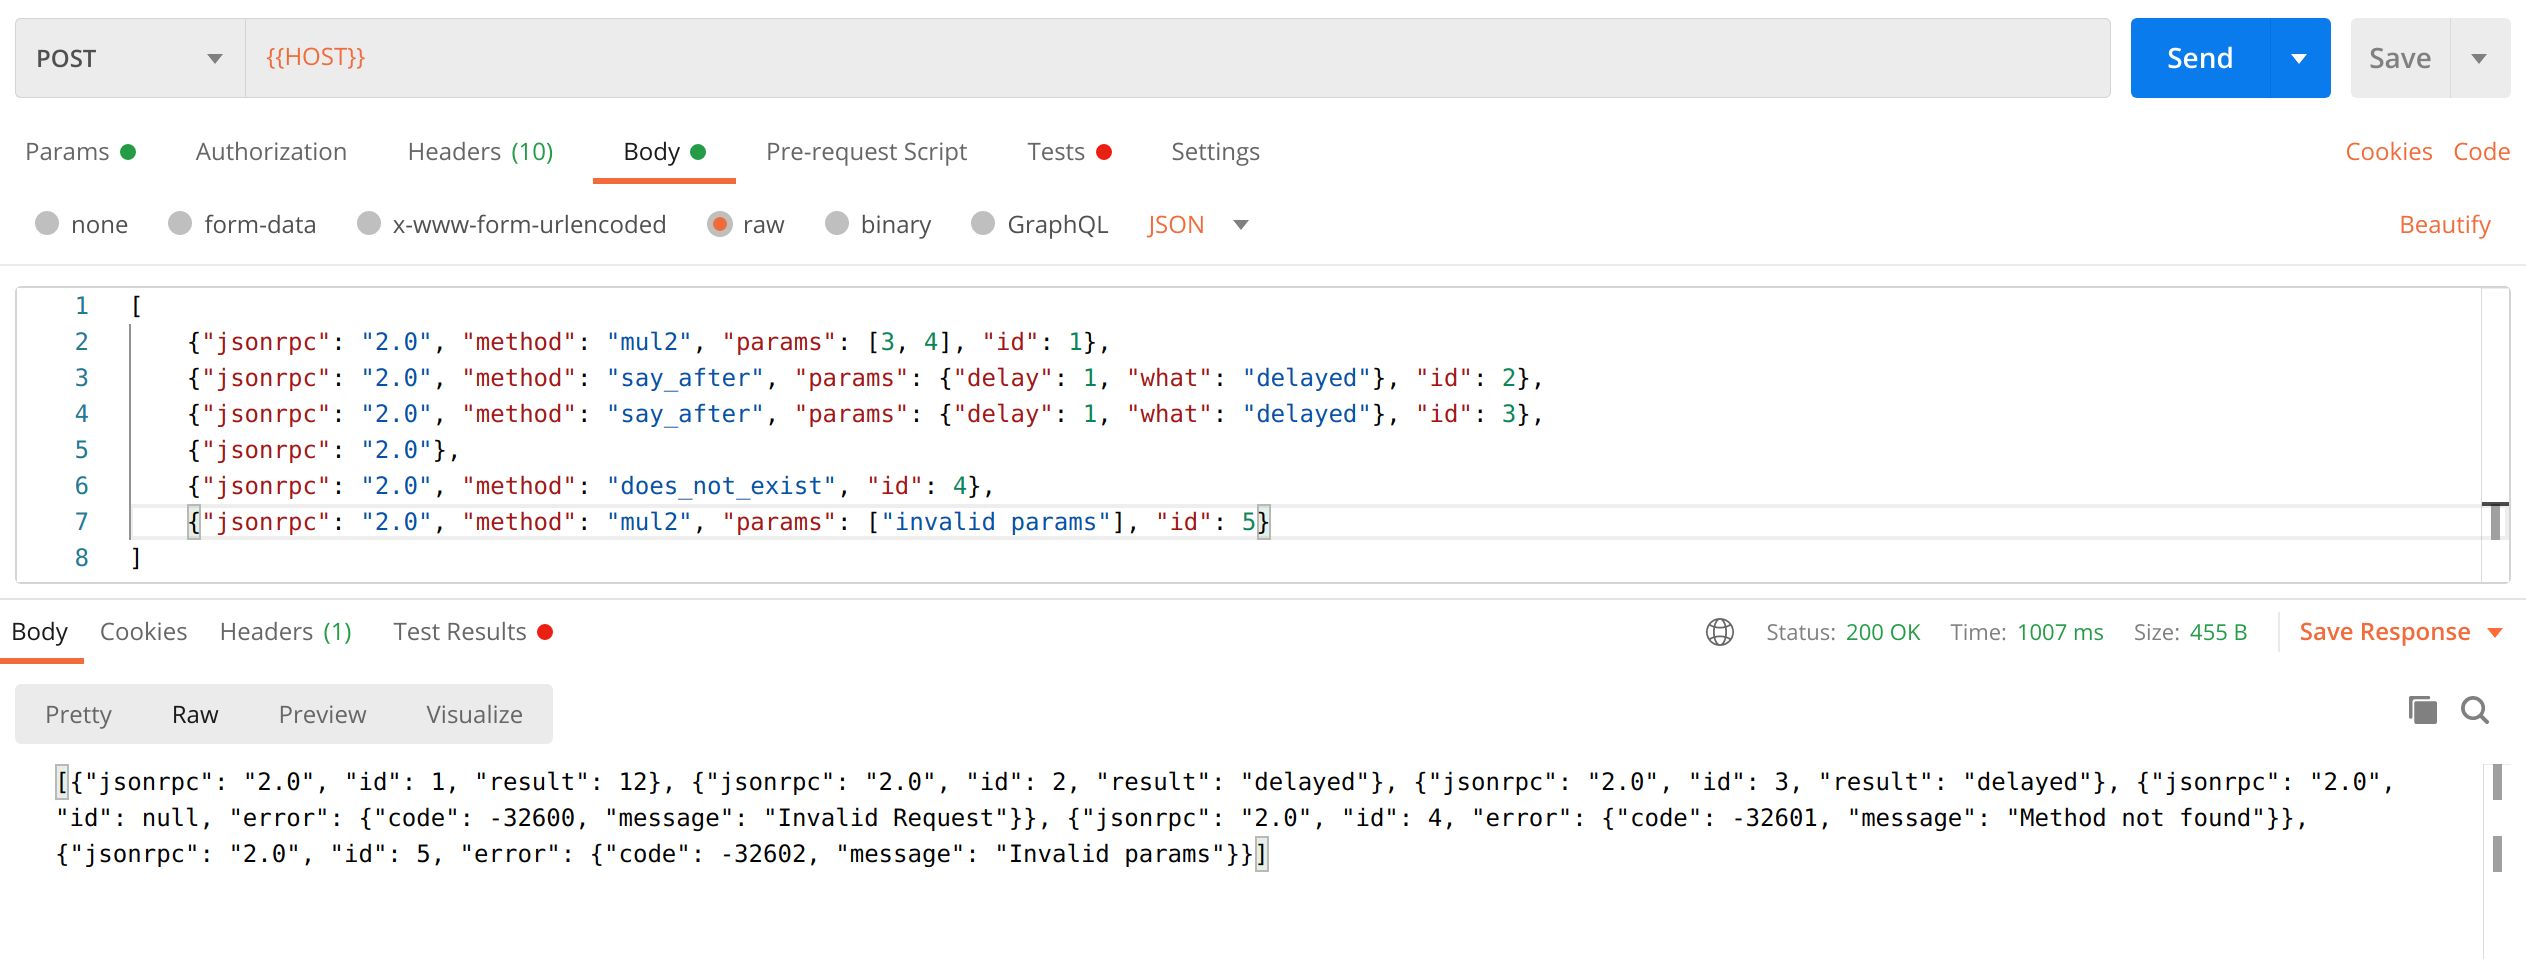Open the JSON format dropdown

pyautogui.click(x=1240, y=225)
